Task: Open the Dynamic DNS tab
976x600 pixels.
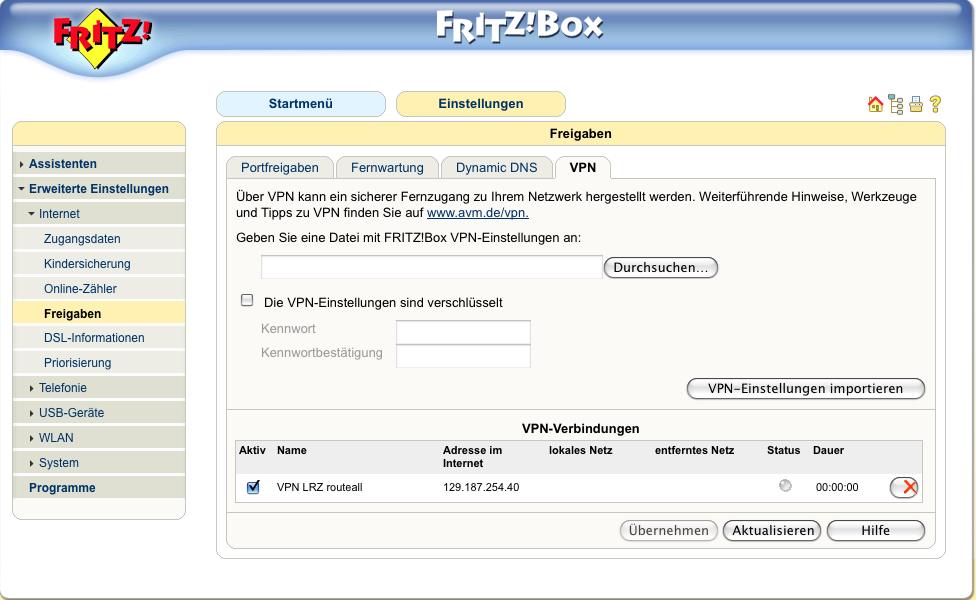Action: pyautogui.click(x=497, y=168)
